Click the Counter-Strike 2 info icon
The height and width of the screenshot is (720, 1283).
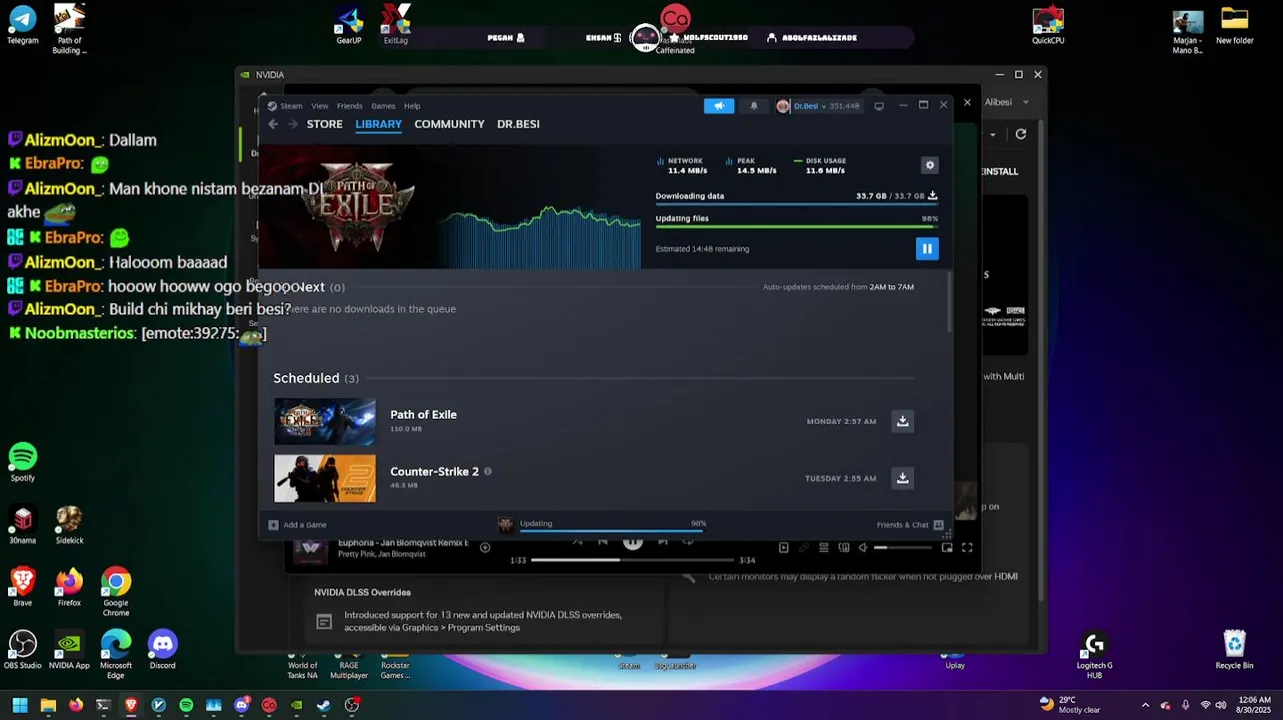tap(488, 472)
